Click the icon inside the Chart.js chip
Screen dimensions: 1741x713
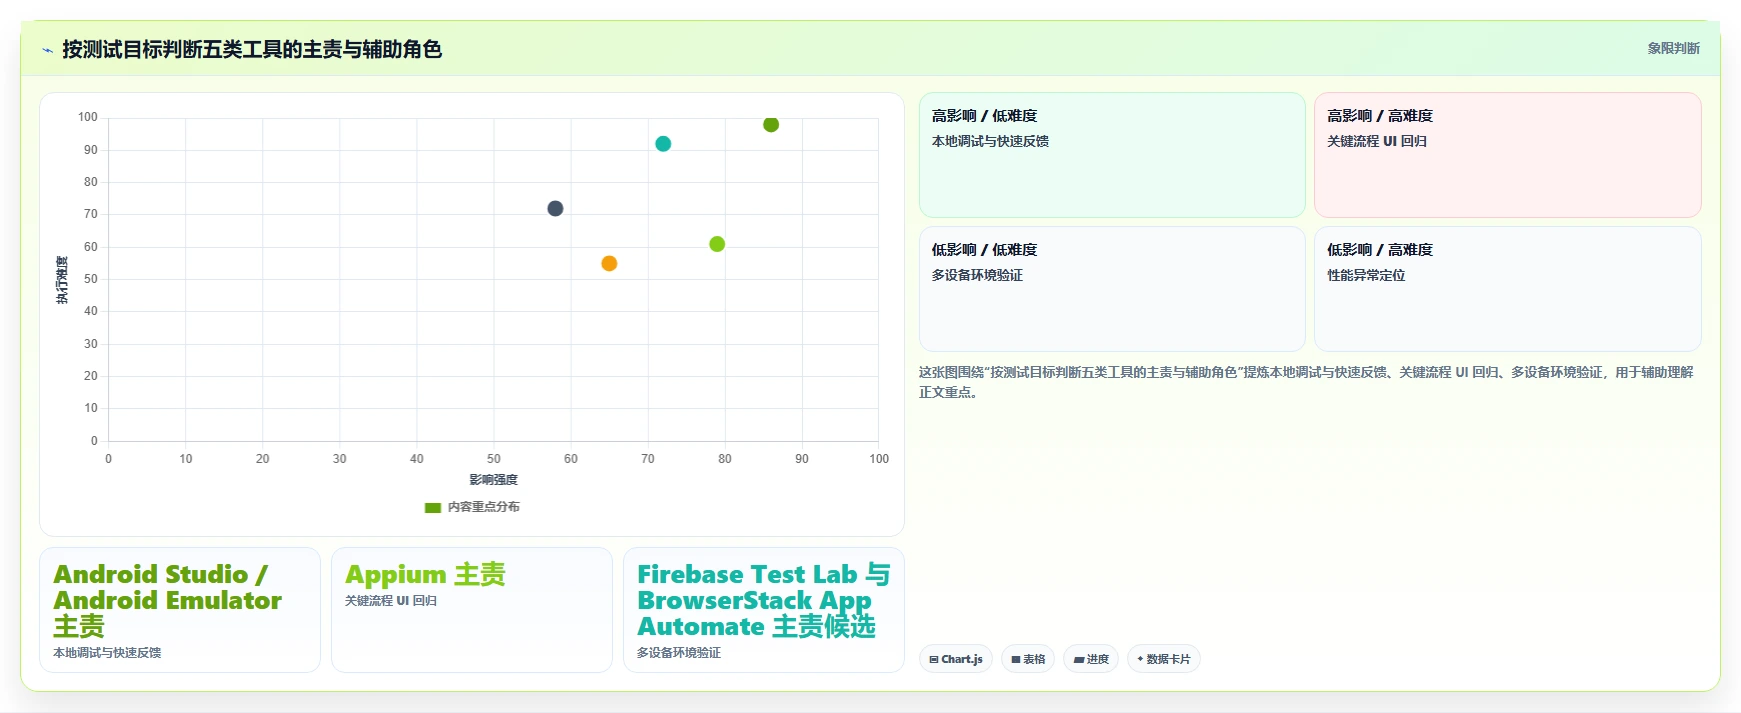point(934,659)
